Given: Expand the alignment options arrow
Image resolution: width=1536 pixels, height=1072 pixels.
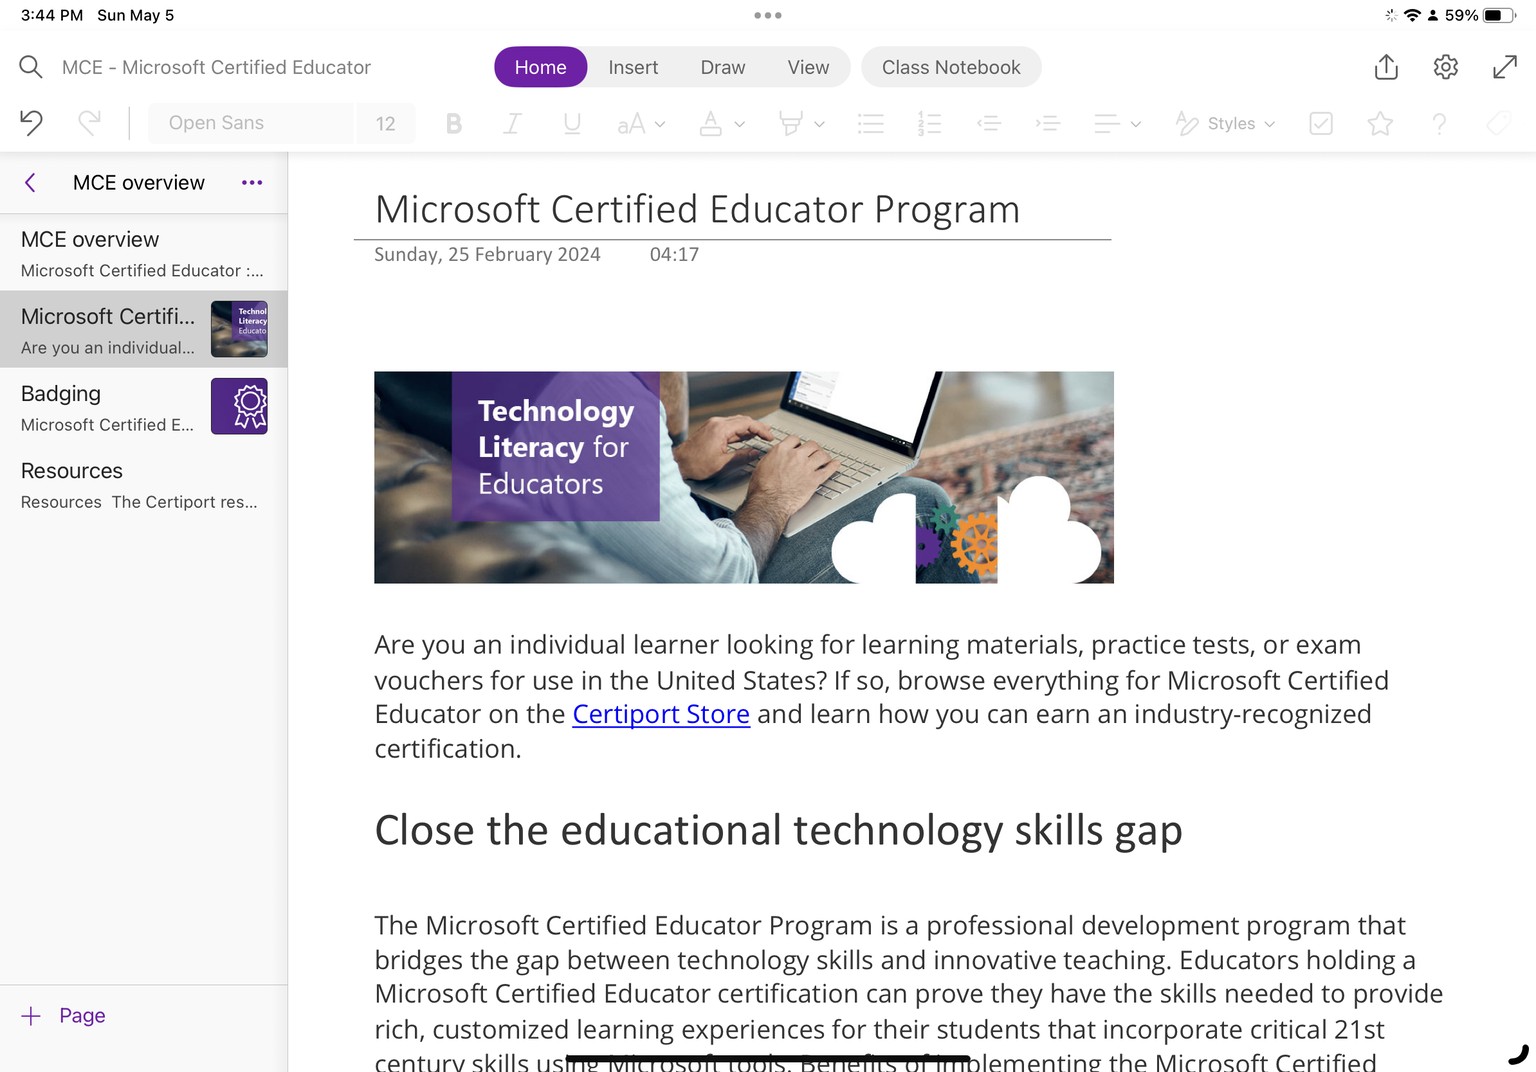Looking at the screenshot, I should coord(1135,124).
